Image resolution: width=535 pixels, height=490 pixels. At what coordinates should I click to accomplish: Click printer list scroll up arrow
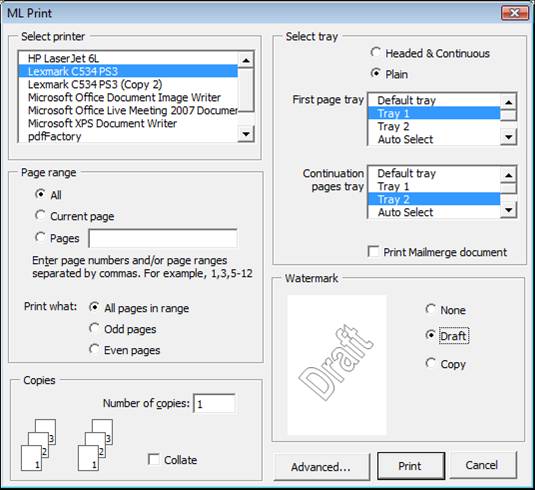click(246, 61)
